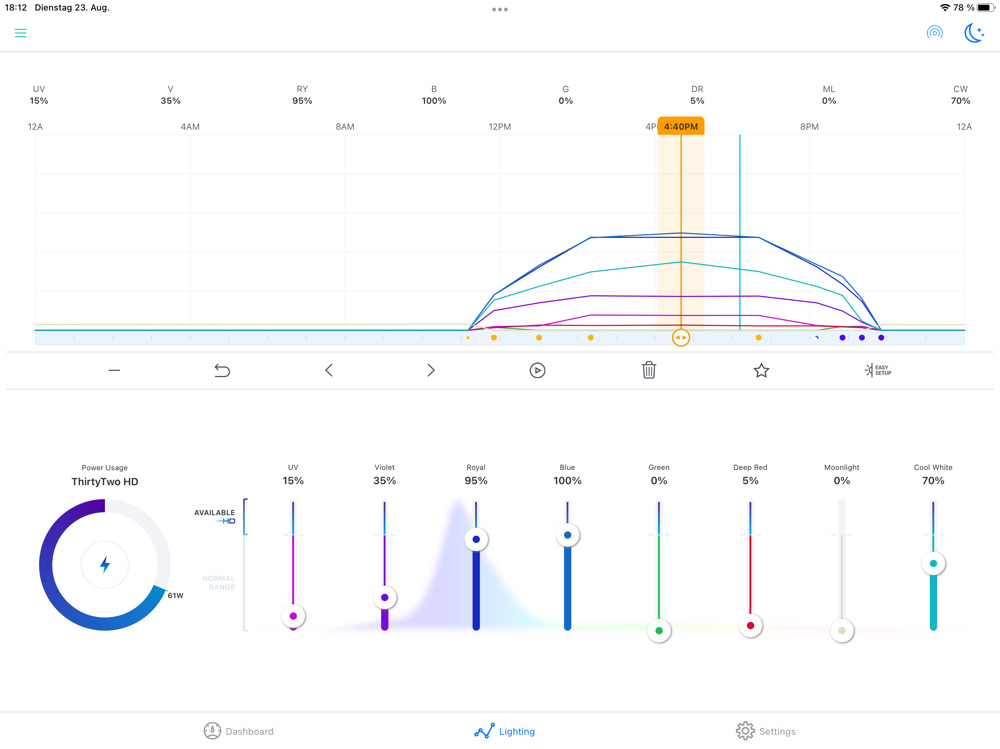The width and height of the screenshot is (1000, 749).
Task: Go to previous time point
Action: [329, 370]
